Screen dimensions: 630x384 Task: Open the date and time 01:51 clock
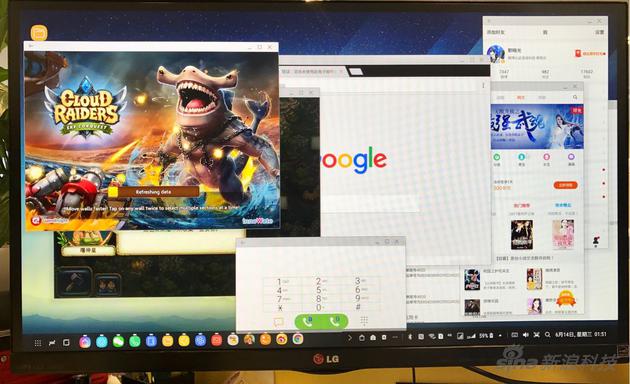coord(581,334)
